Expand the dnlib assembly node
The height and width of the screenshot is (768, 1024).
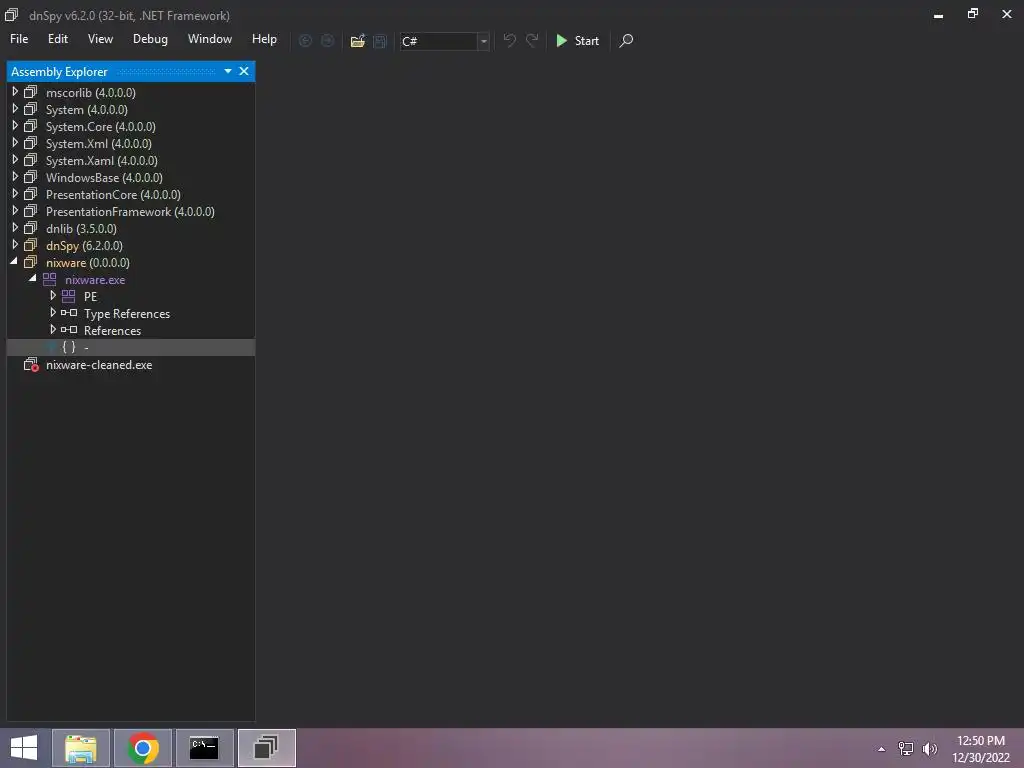tap(15, 228)
